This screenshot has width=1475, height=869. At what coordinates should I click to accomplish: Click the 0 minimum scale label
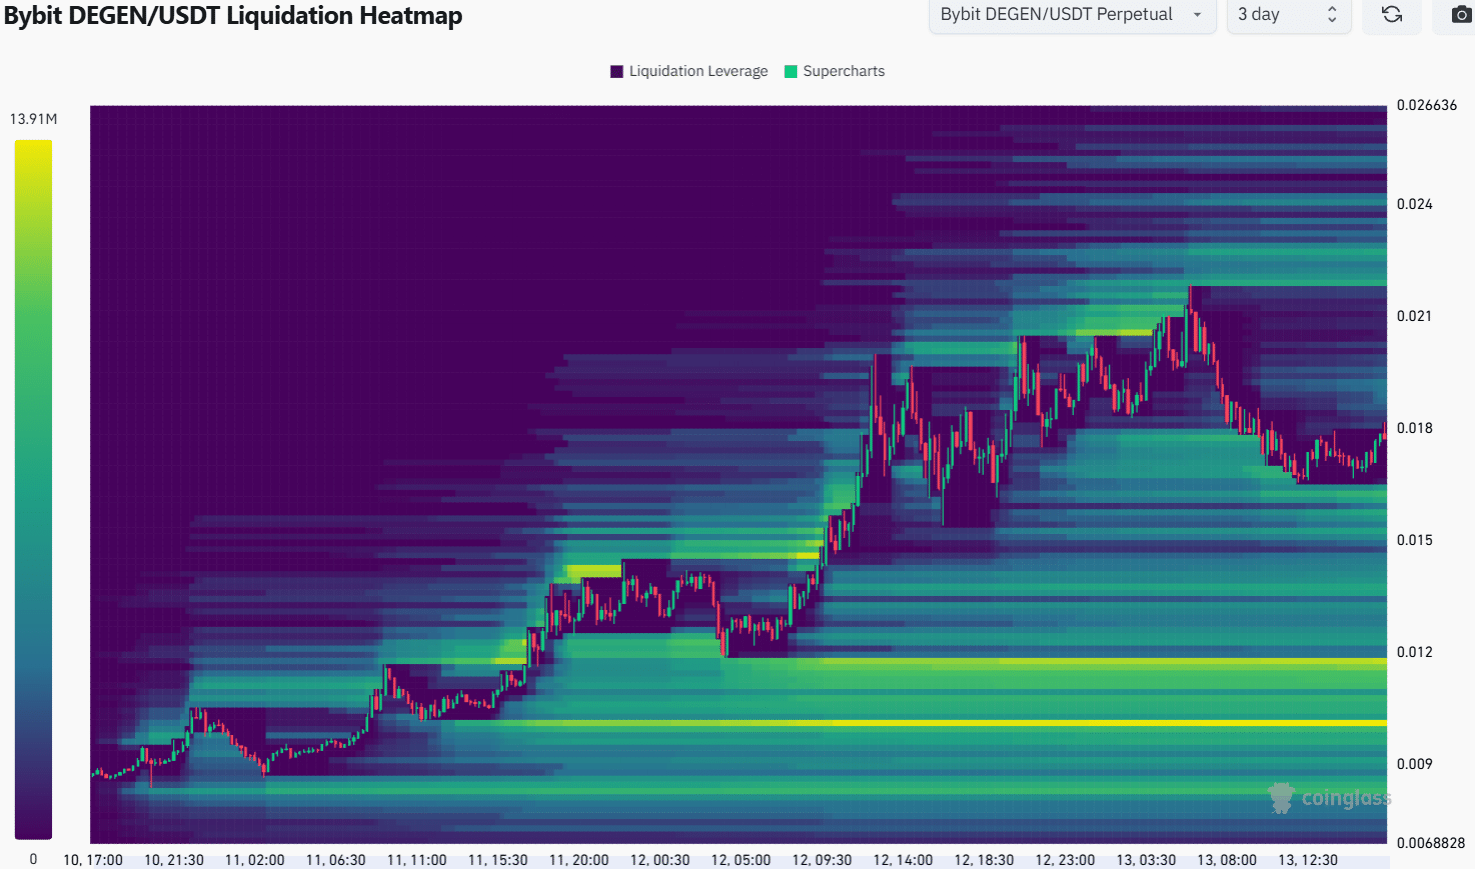pyautogui.click(x=33, y=858)
